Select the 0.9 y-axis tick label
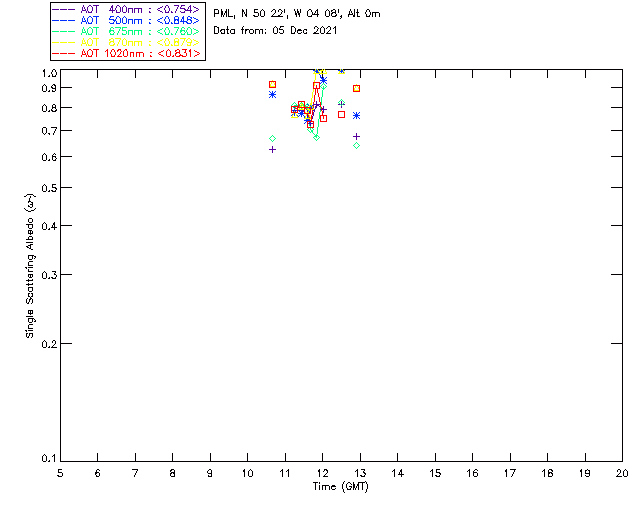The width and height of the screenshot is (640, 512). point(49,88)
